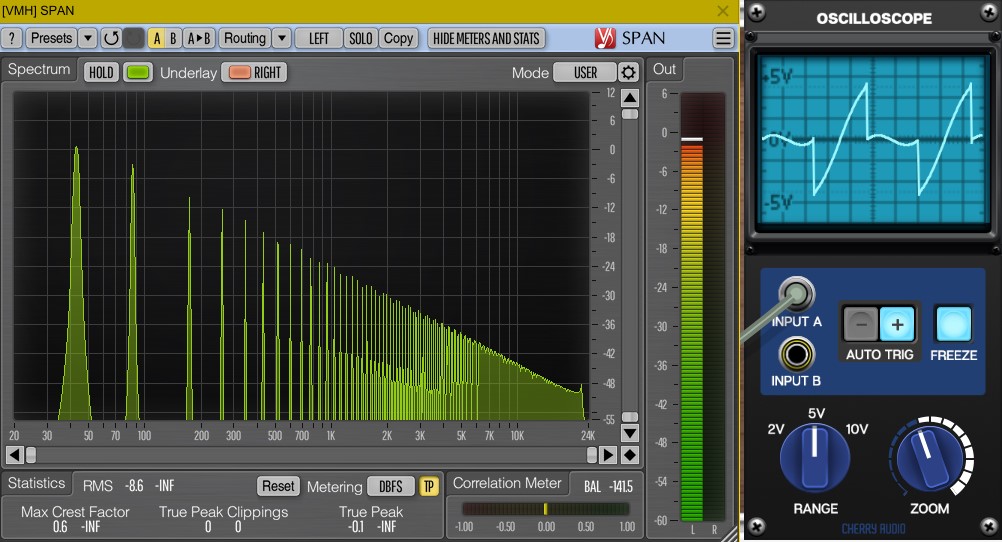Select the RIGHT underlay channel
This screenshot has height=542, width=1002.
267,72
